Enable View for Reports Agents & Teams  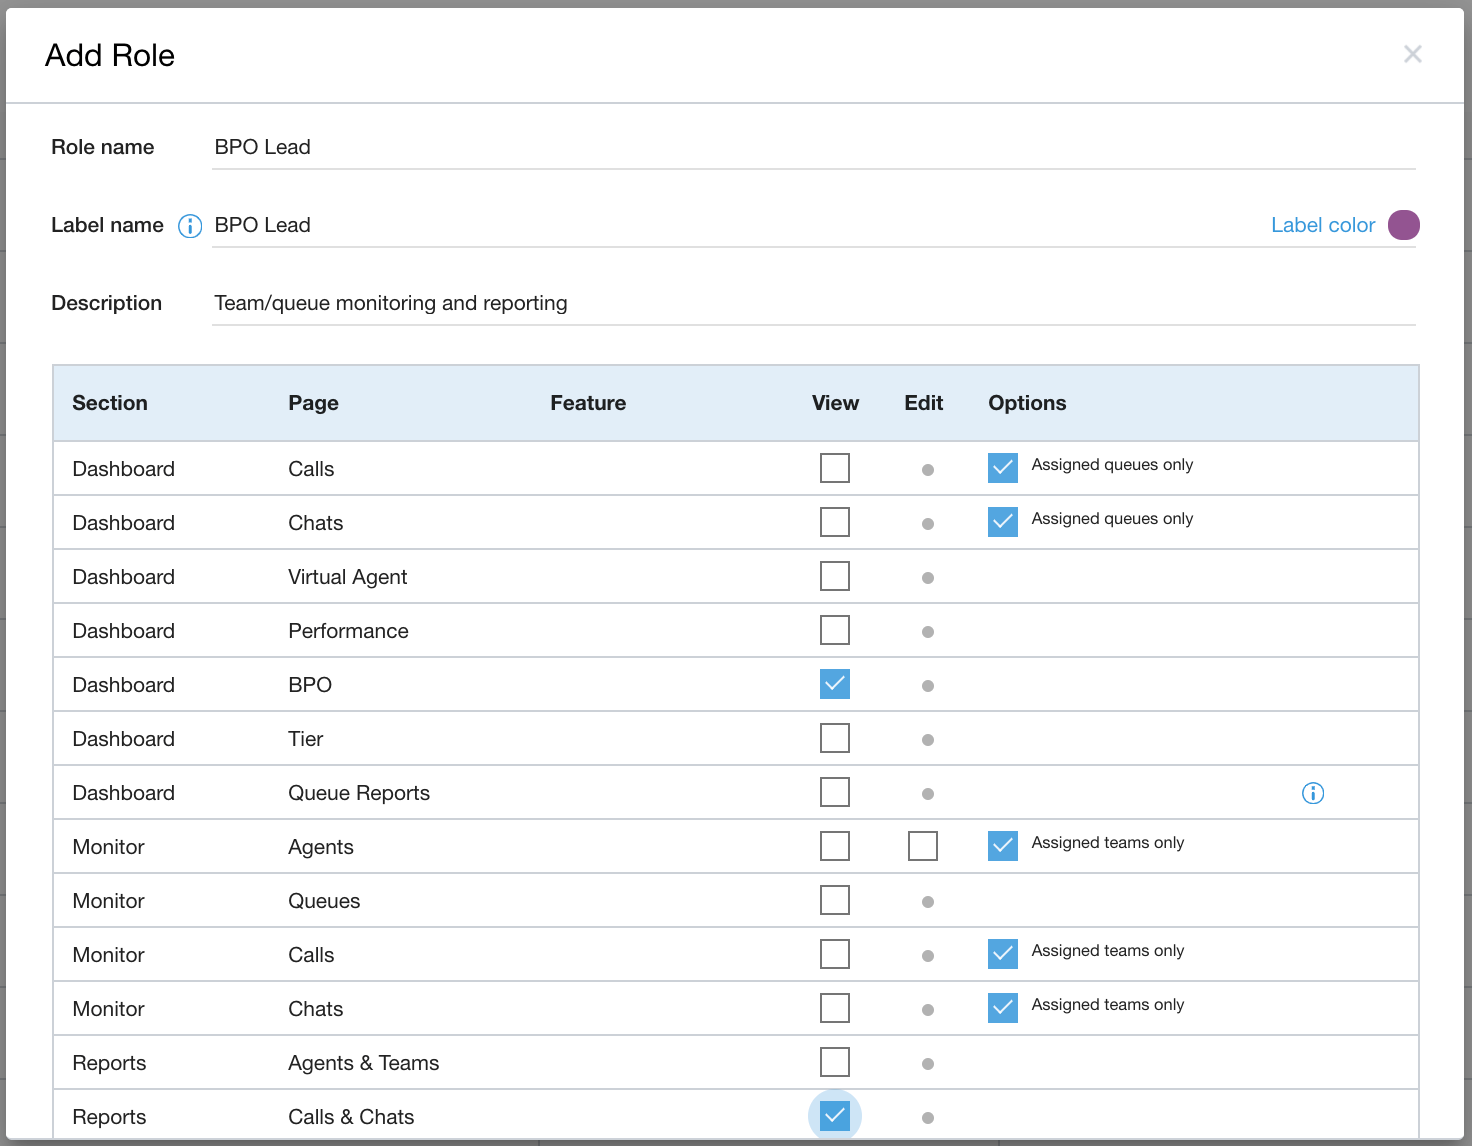click(835, 1062)
